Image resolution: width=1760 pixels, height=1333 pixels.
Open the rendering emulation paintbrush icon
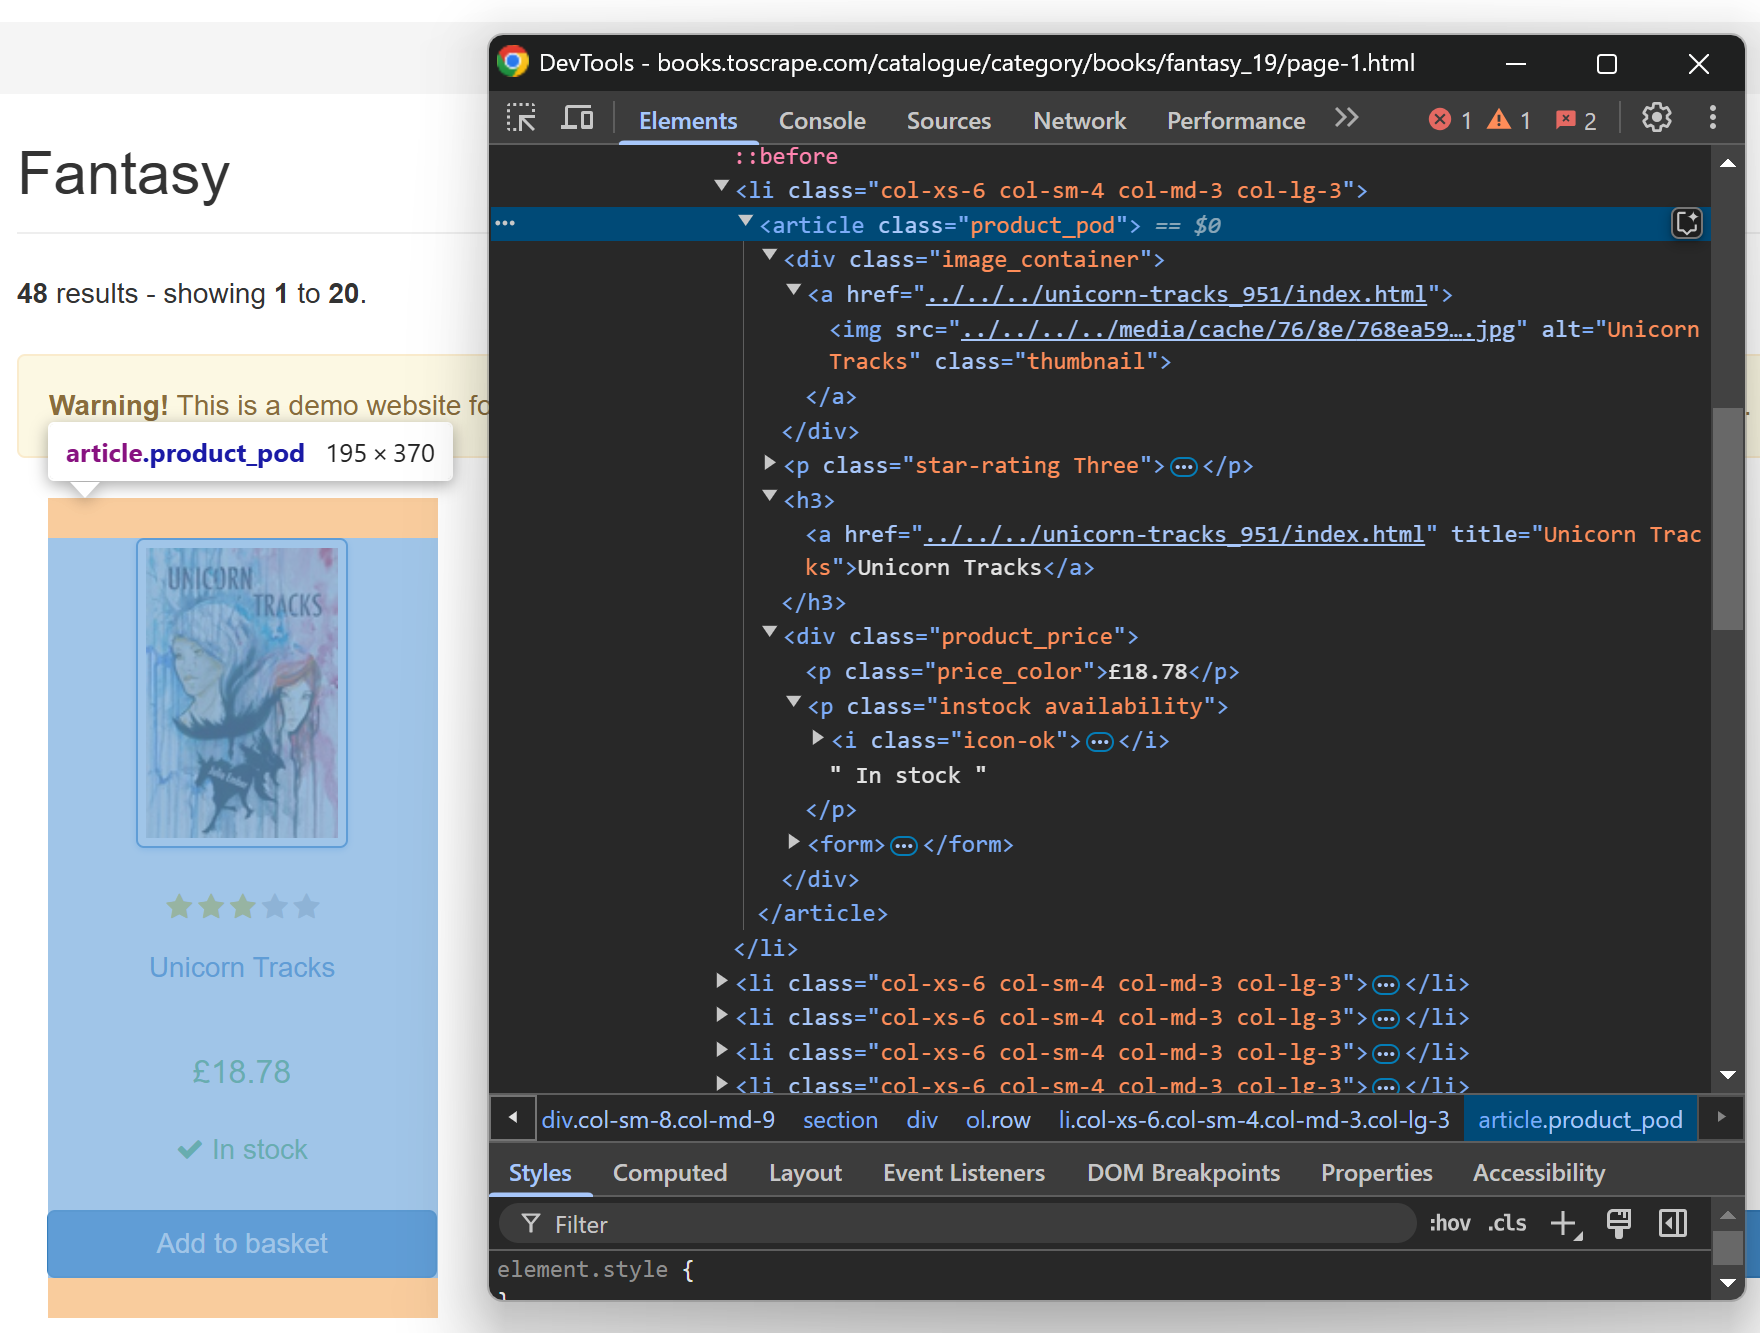pyautogui.click(x=1619, y=1223)
